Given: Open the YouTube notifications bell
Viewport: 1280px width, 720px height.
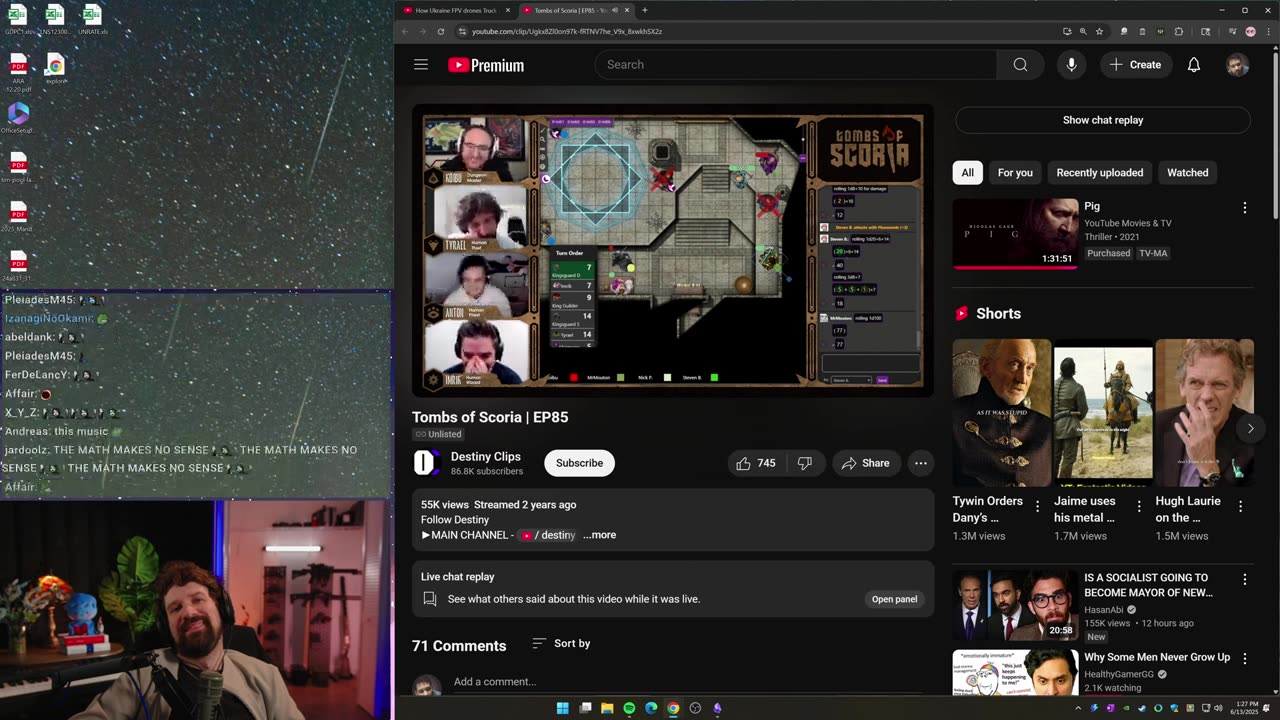Looking at the screenshot, I should coord(1194,65).
